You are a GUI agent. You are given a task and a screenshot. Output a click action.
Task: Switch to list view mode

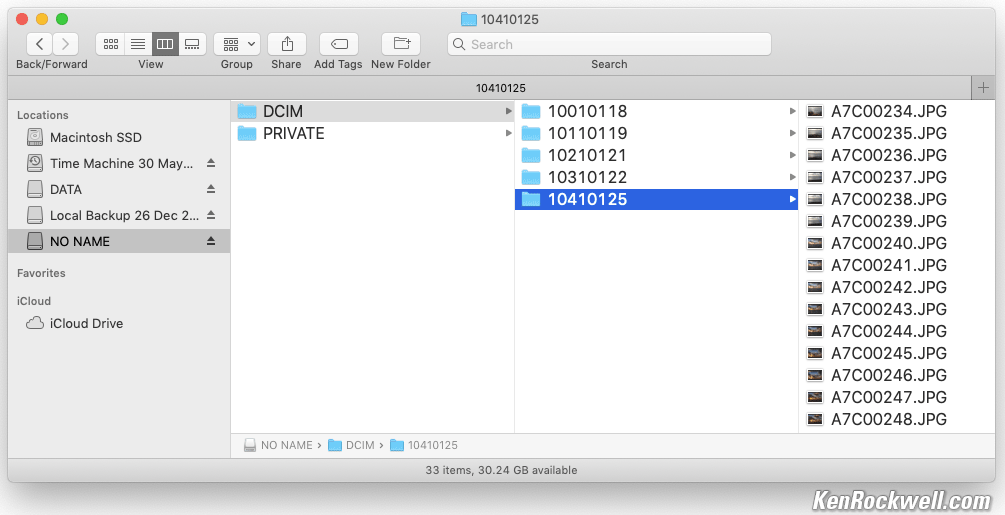(138, 44)
